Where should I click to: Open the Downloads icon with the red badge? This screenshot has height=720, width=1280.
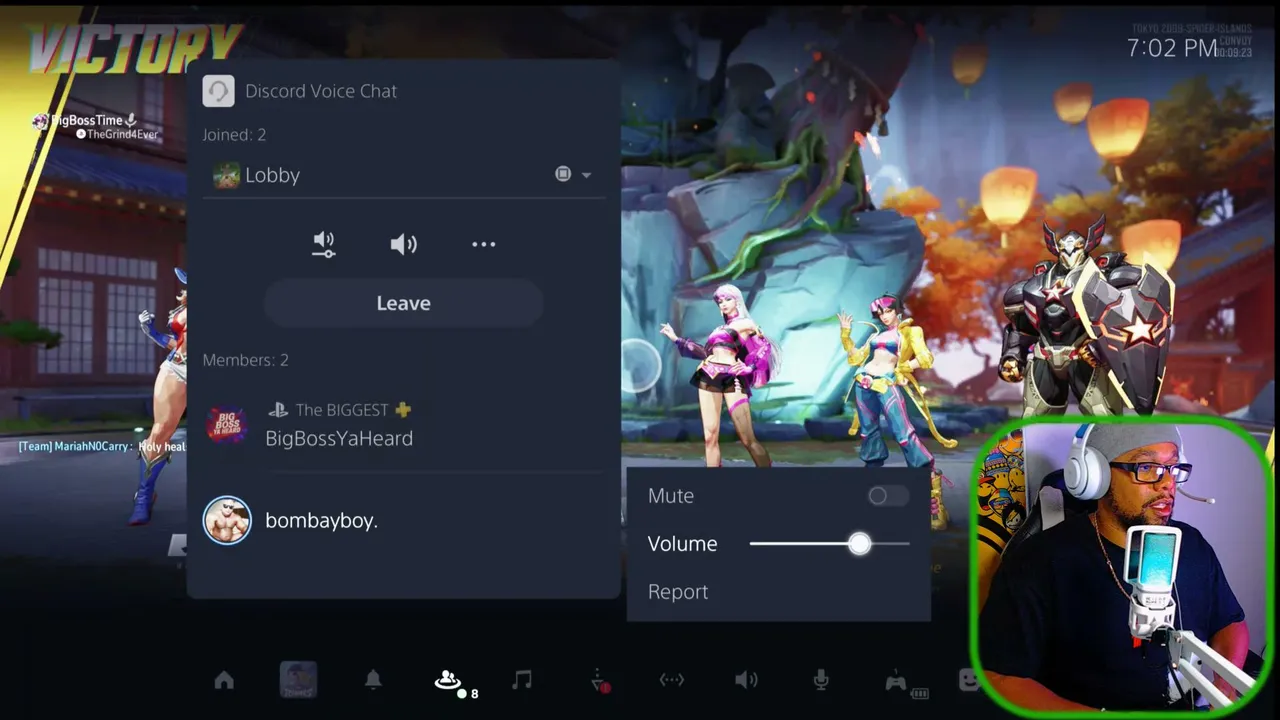(x=597, y=680)
